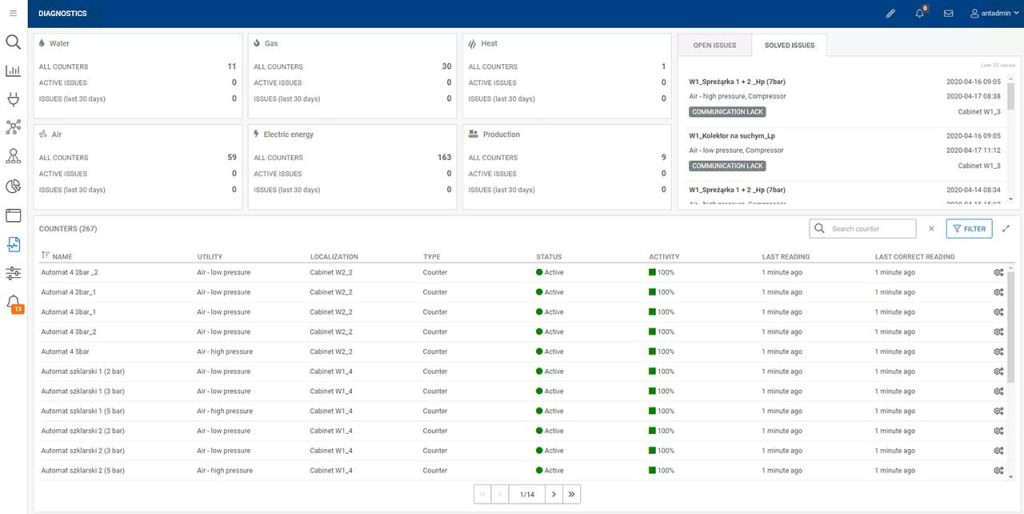1024x514 pixels.
Task: Open settings gear for Automat szklarski 1 (5 bar)
Action: [999, 411]
